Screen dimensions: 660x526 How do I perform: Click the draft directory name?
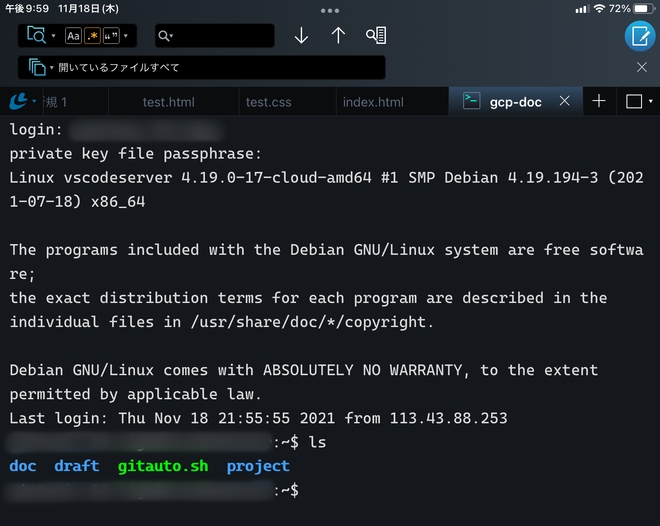pyautogui.click(x=77, y=466)
